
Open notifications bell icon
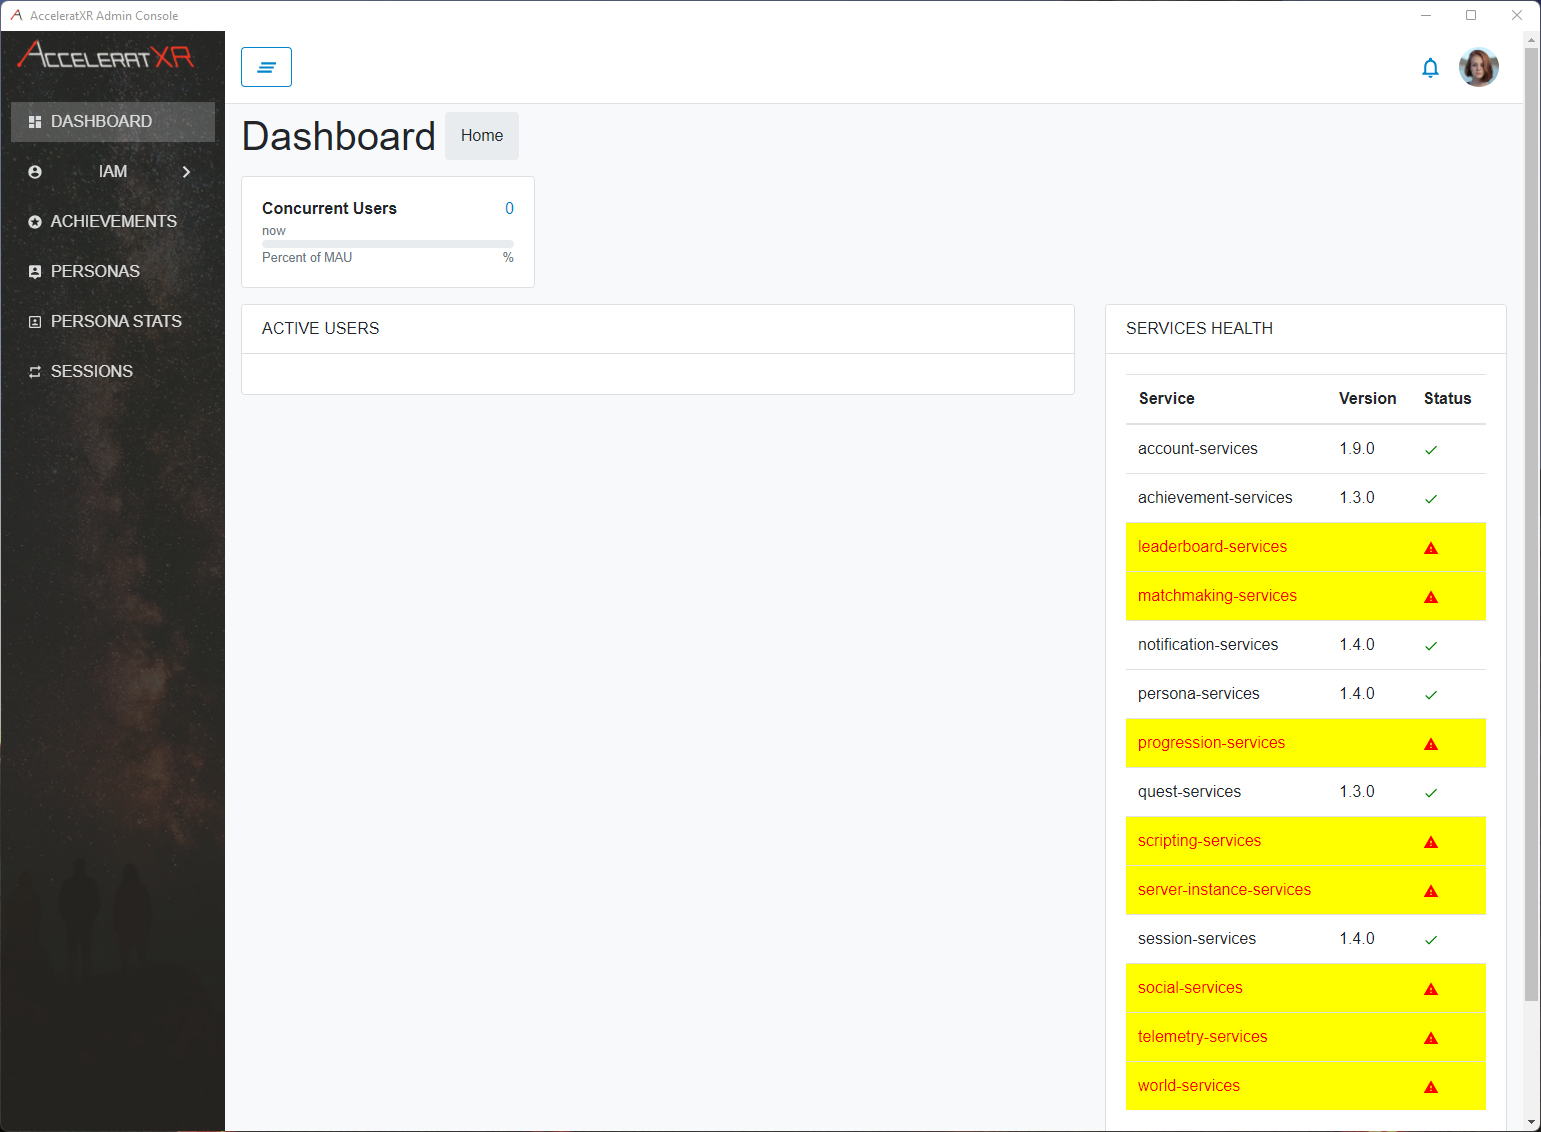point(1430,68)
